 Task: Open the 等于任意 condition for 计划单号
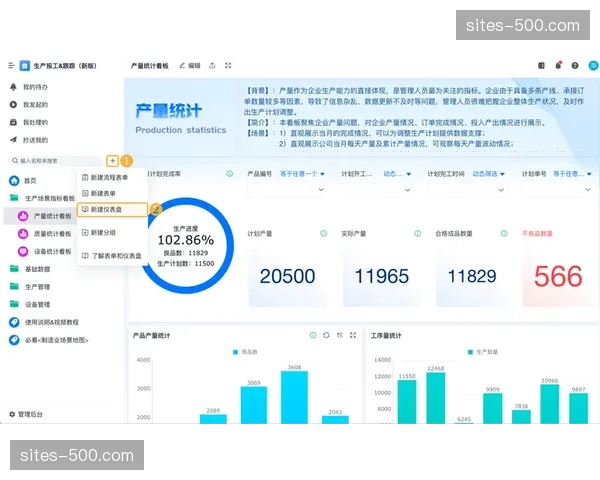click(x=572, y=174)
